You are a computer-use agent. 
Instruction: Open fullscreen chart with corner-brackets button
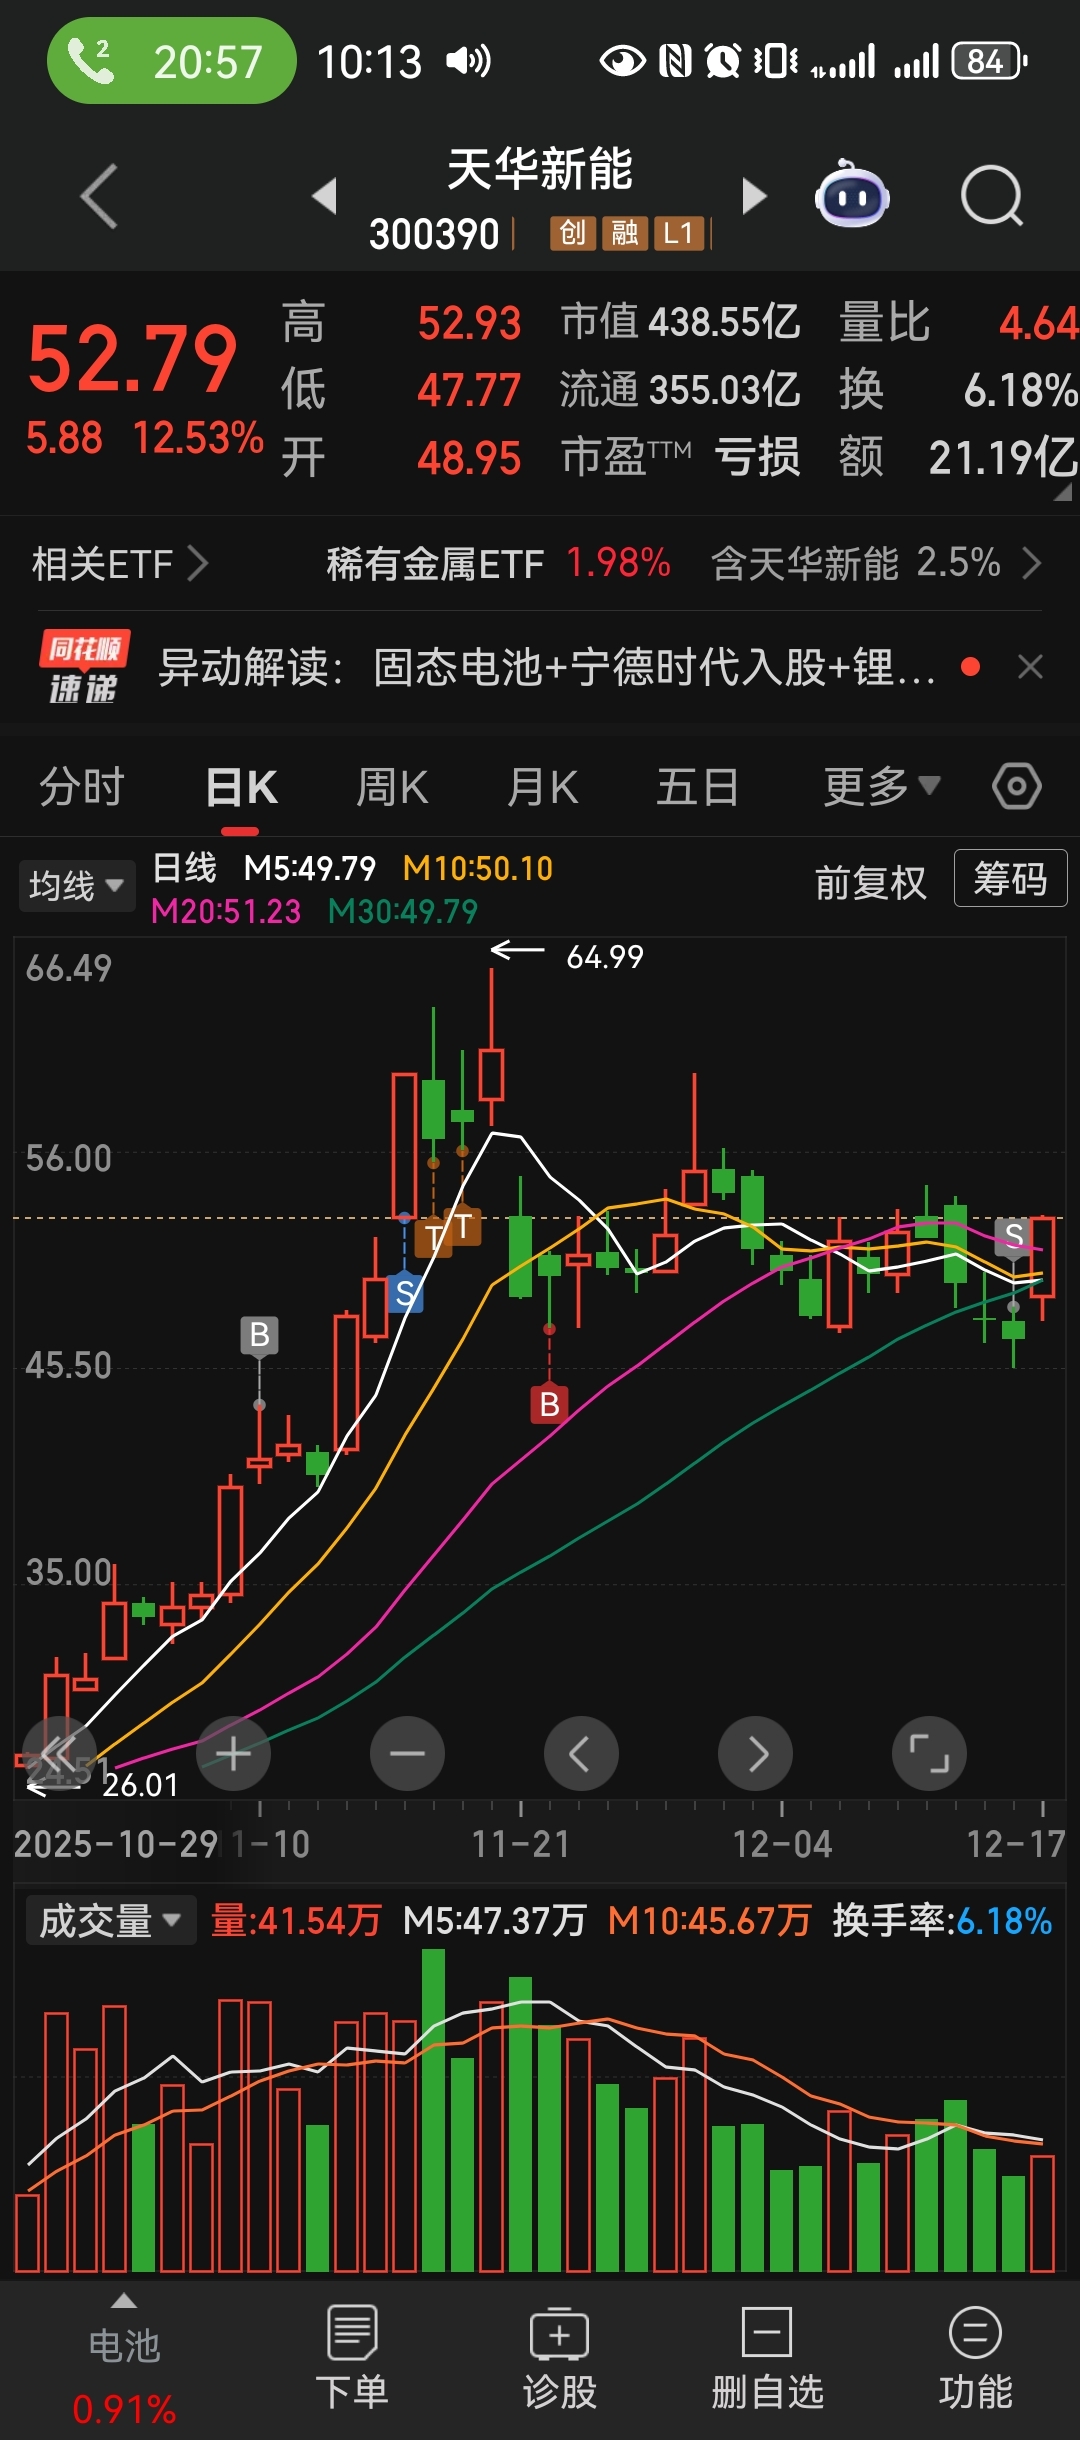coord(929,1754)
